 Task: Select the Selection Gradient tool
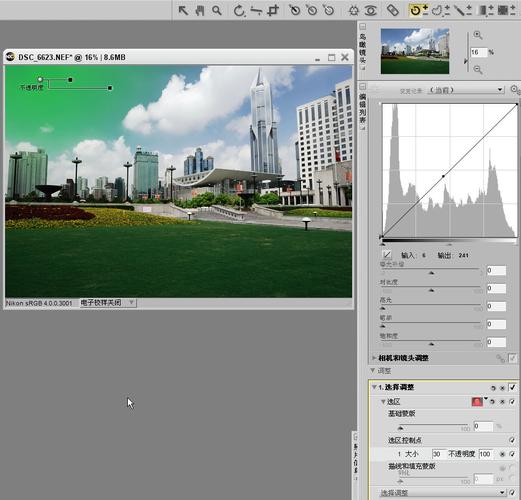tap(486, 11)
